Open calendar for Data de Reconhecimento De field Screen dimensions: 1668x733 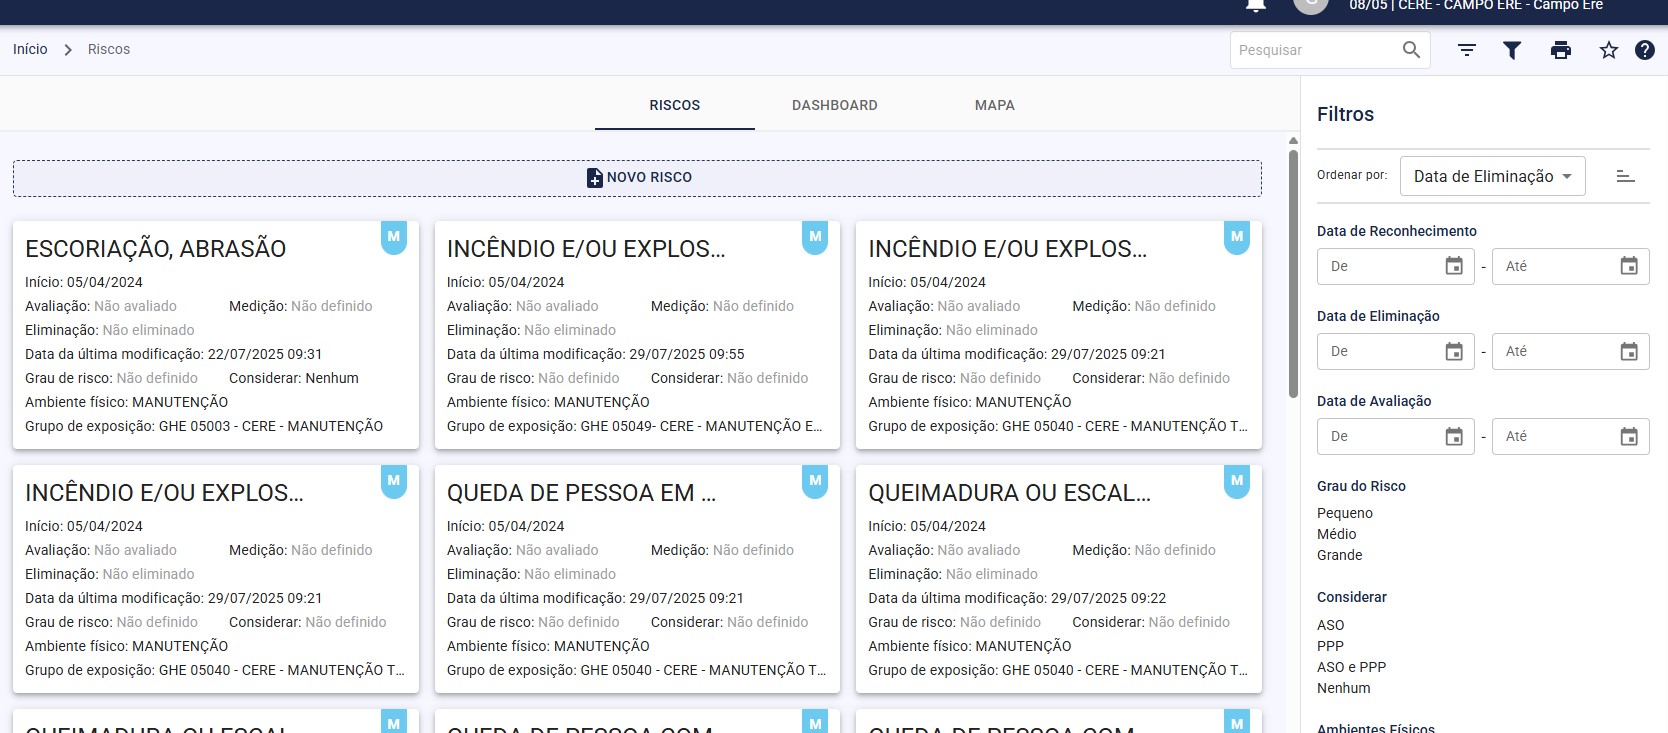tap(1454, 266)
